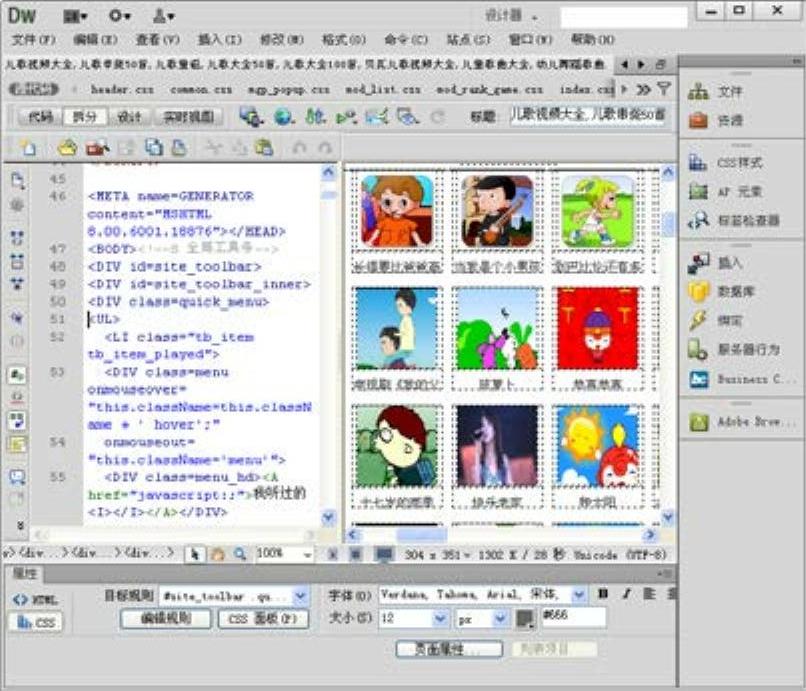Screen dimensions: 806x691
Task: Open the text color swatch picker
Action: tap(525, 619)
